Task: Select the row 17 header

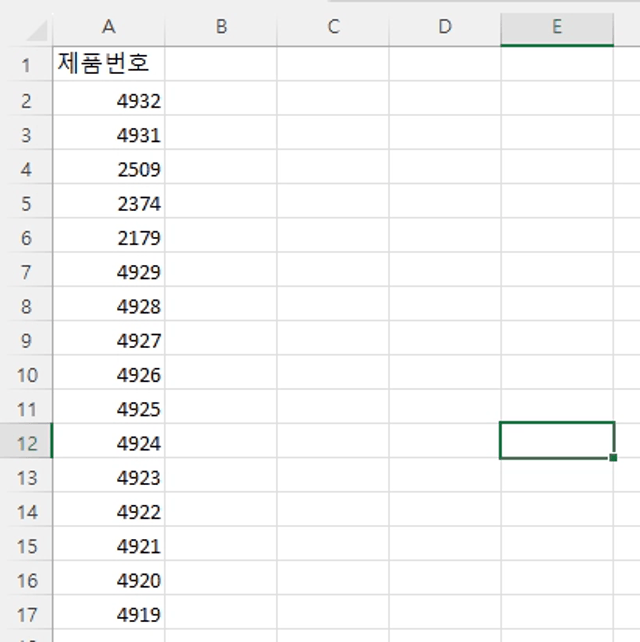Action: (26, 614)
